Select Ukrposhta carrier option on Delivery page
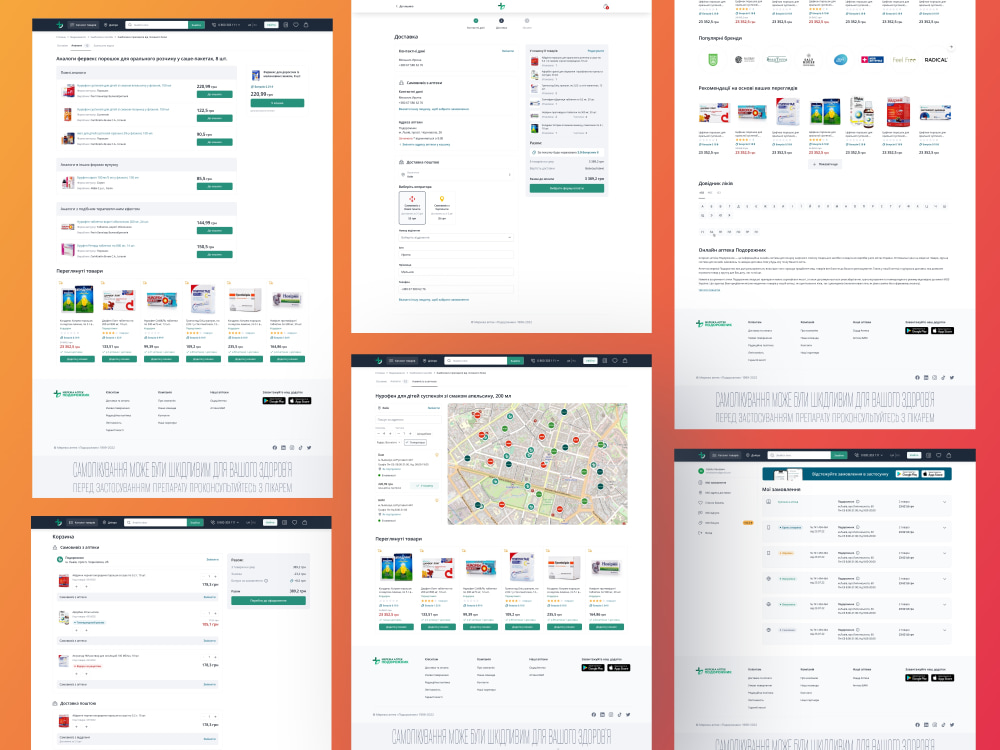 [441, 208]
